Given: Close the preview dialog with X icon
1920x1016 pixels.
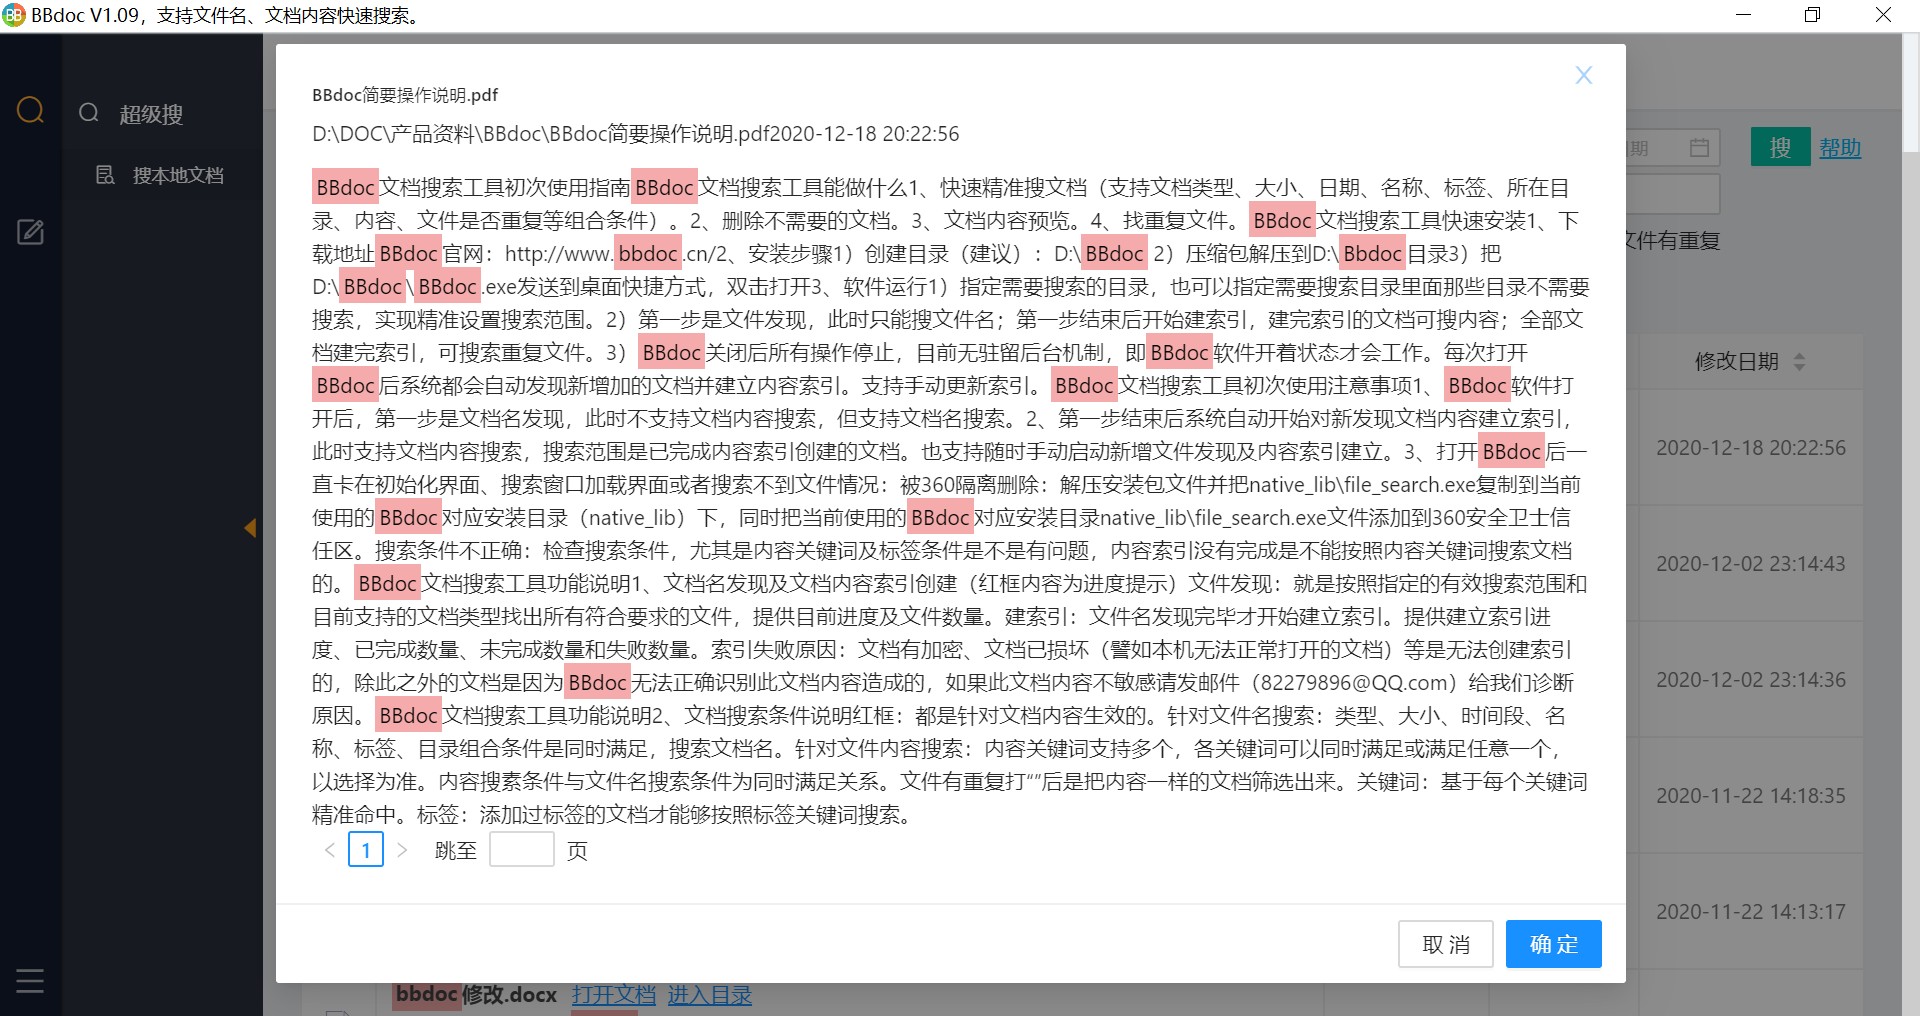Looking at the screenshot, I should (x=1584, y=75).
